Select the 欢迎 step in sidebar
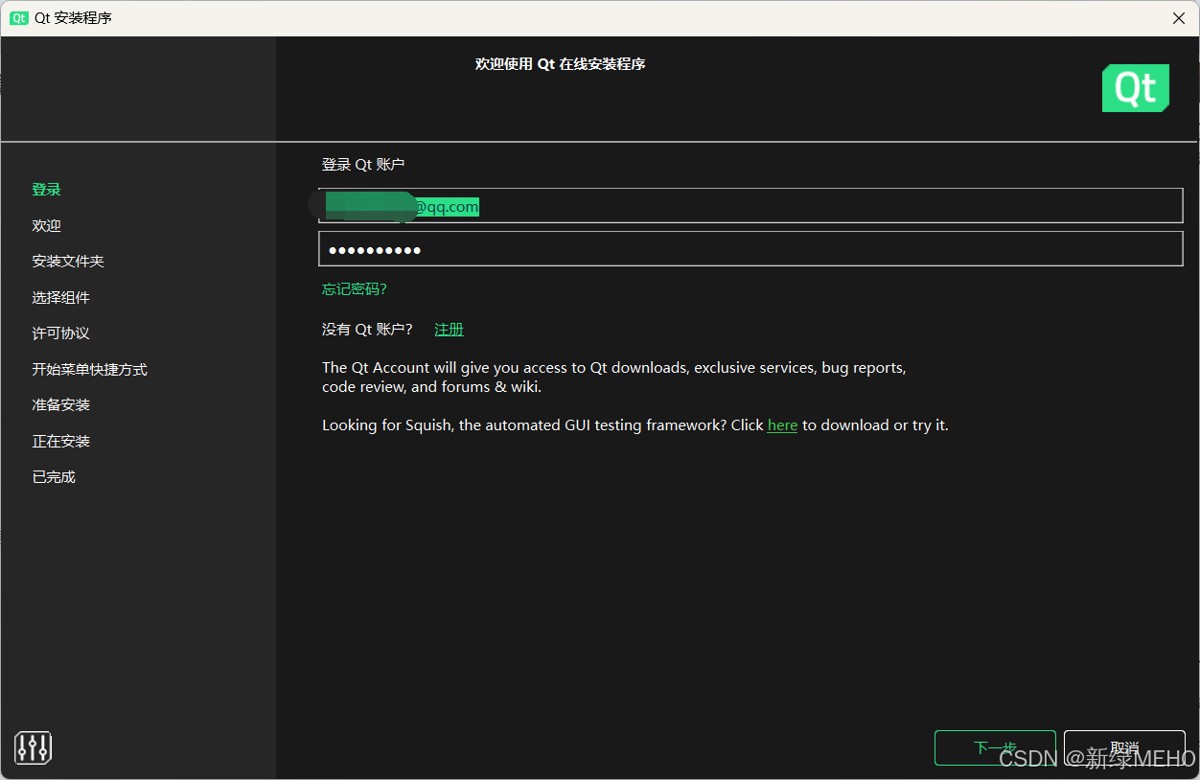Image resolution: width=1200 pixels, height=780 pixels. click(x=46, y=225)
